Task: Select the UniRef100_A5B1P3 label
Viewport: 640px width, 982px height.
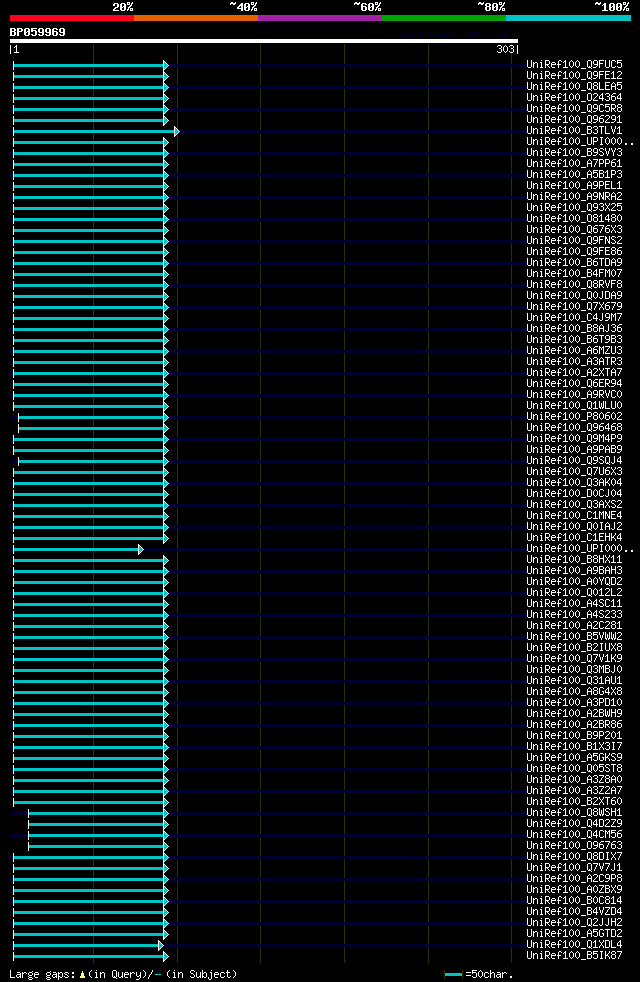Action: point(574,175)
